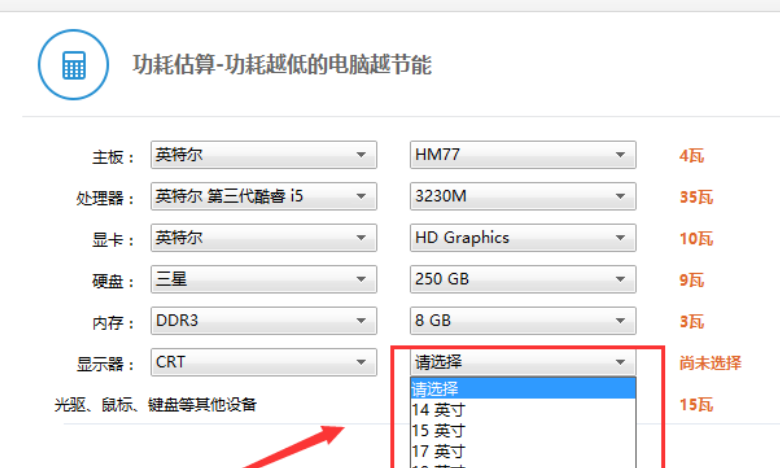Click the 光驱、鼠标、键盘等其他设备 label

[155, 405]
